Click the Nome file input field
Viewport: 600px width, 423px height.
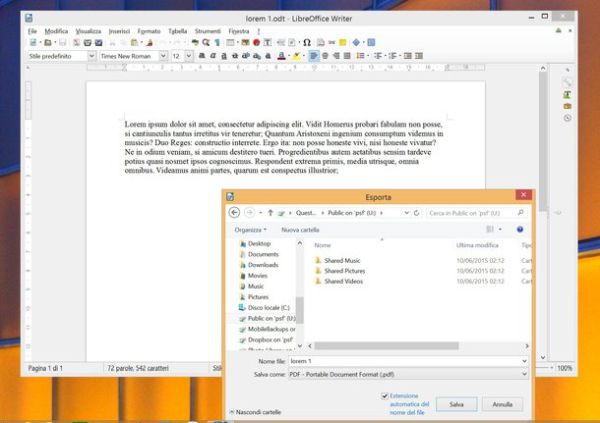point(405,360)
